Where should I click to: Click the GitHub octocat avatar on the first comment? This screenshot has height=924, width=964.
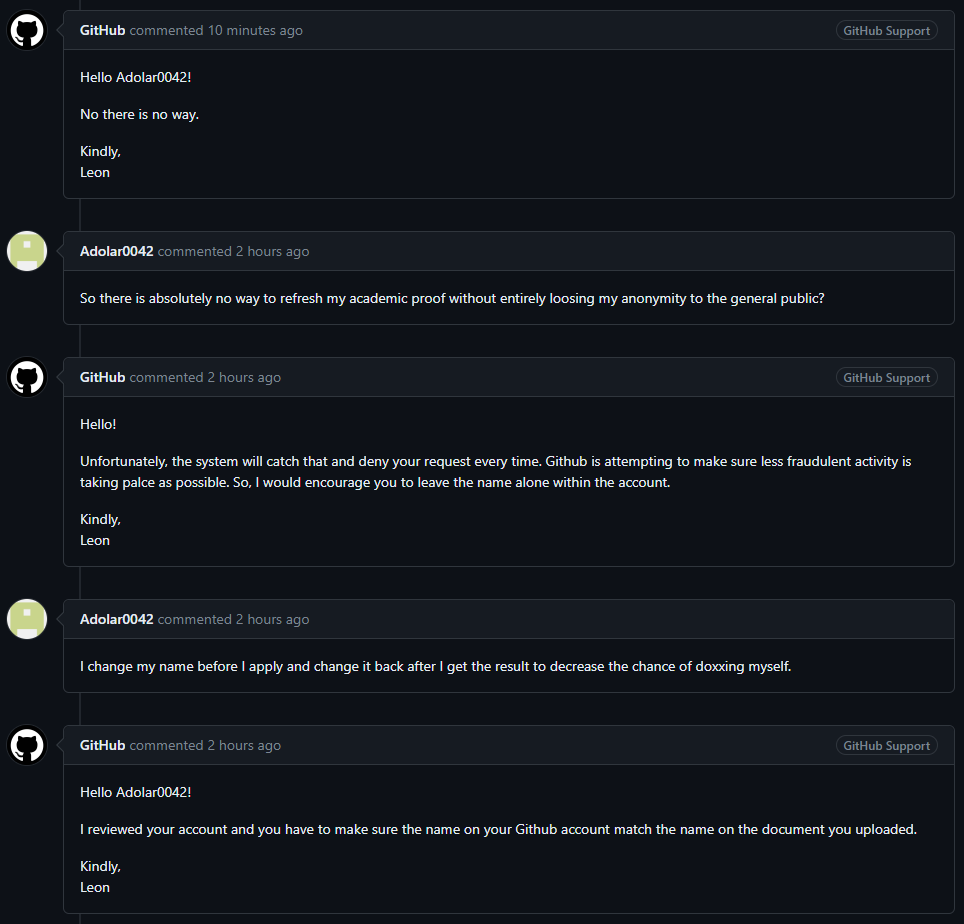pyautogui.click(x=26, y=30)
